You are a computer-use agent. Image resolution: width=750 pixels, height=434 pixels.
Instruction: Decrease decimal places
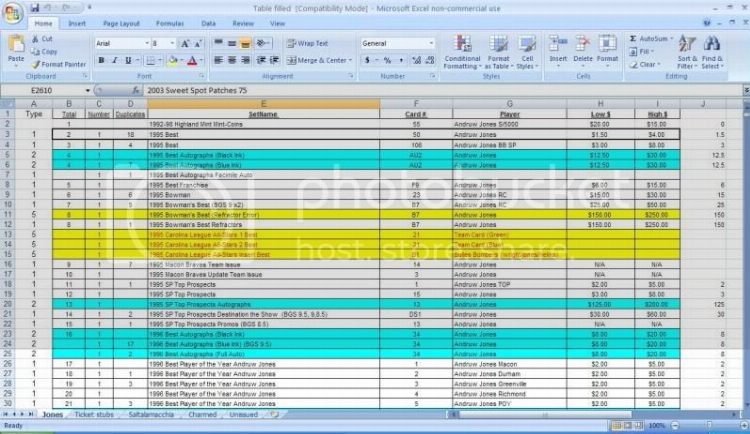coord(430,60)
